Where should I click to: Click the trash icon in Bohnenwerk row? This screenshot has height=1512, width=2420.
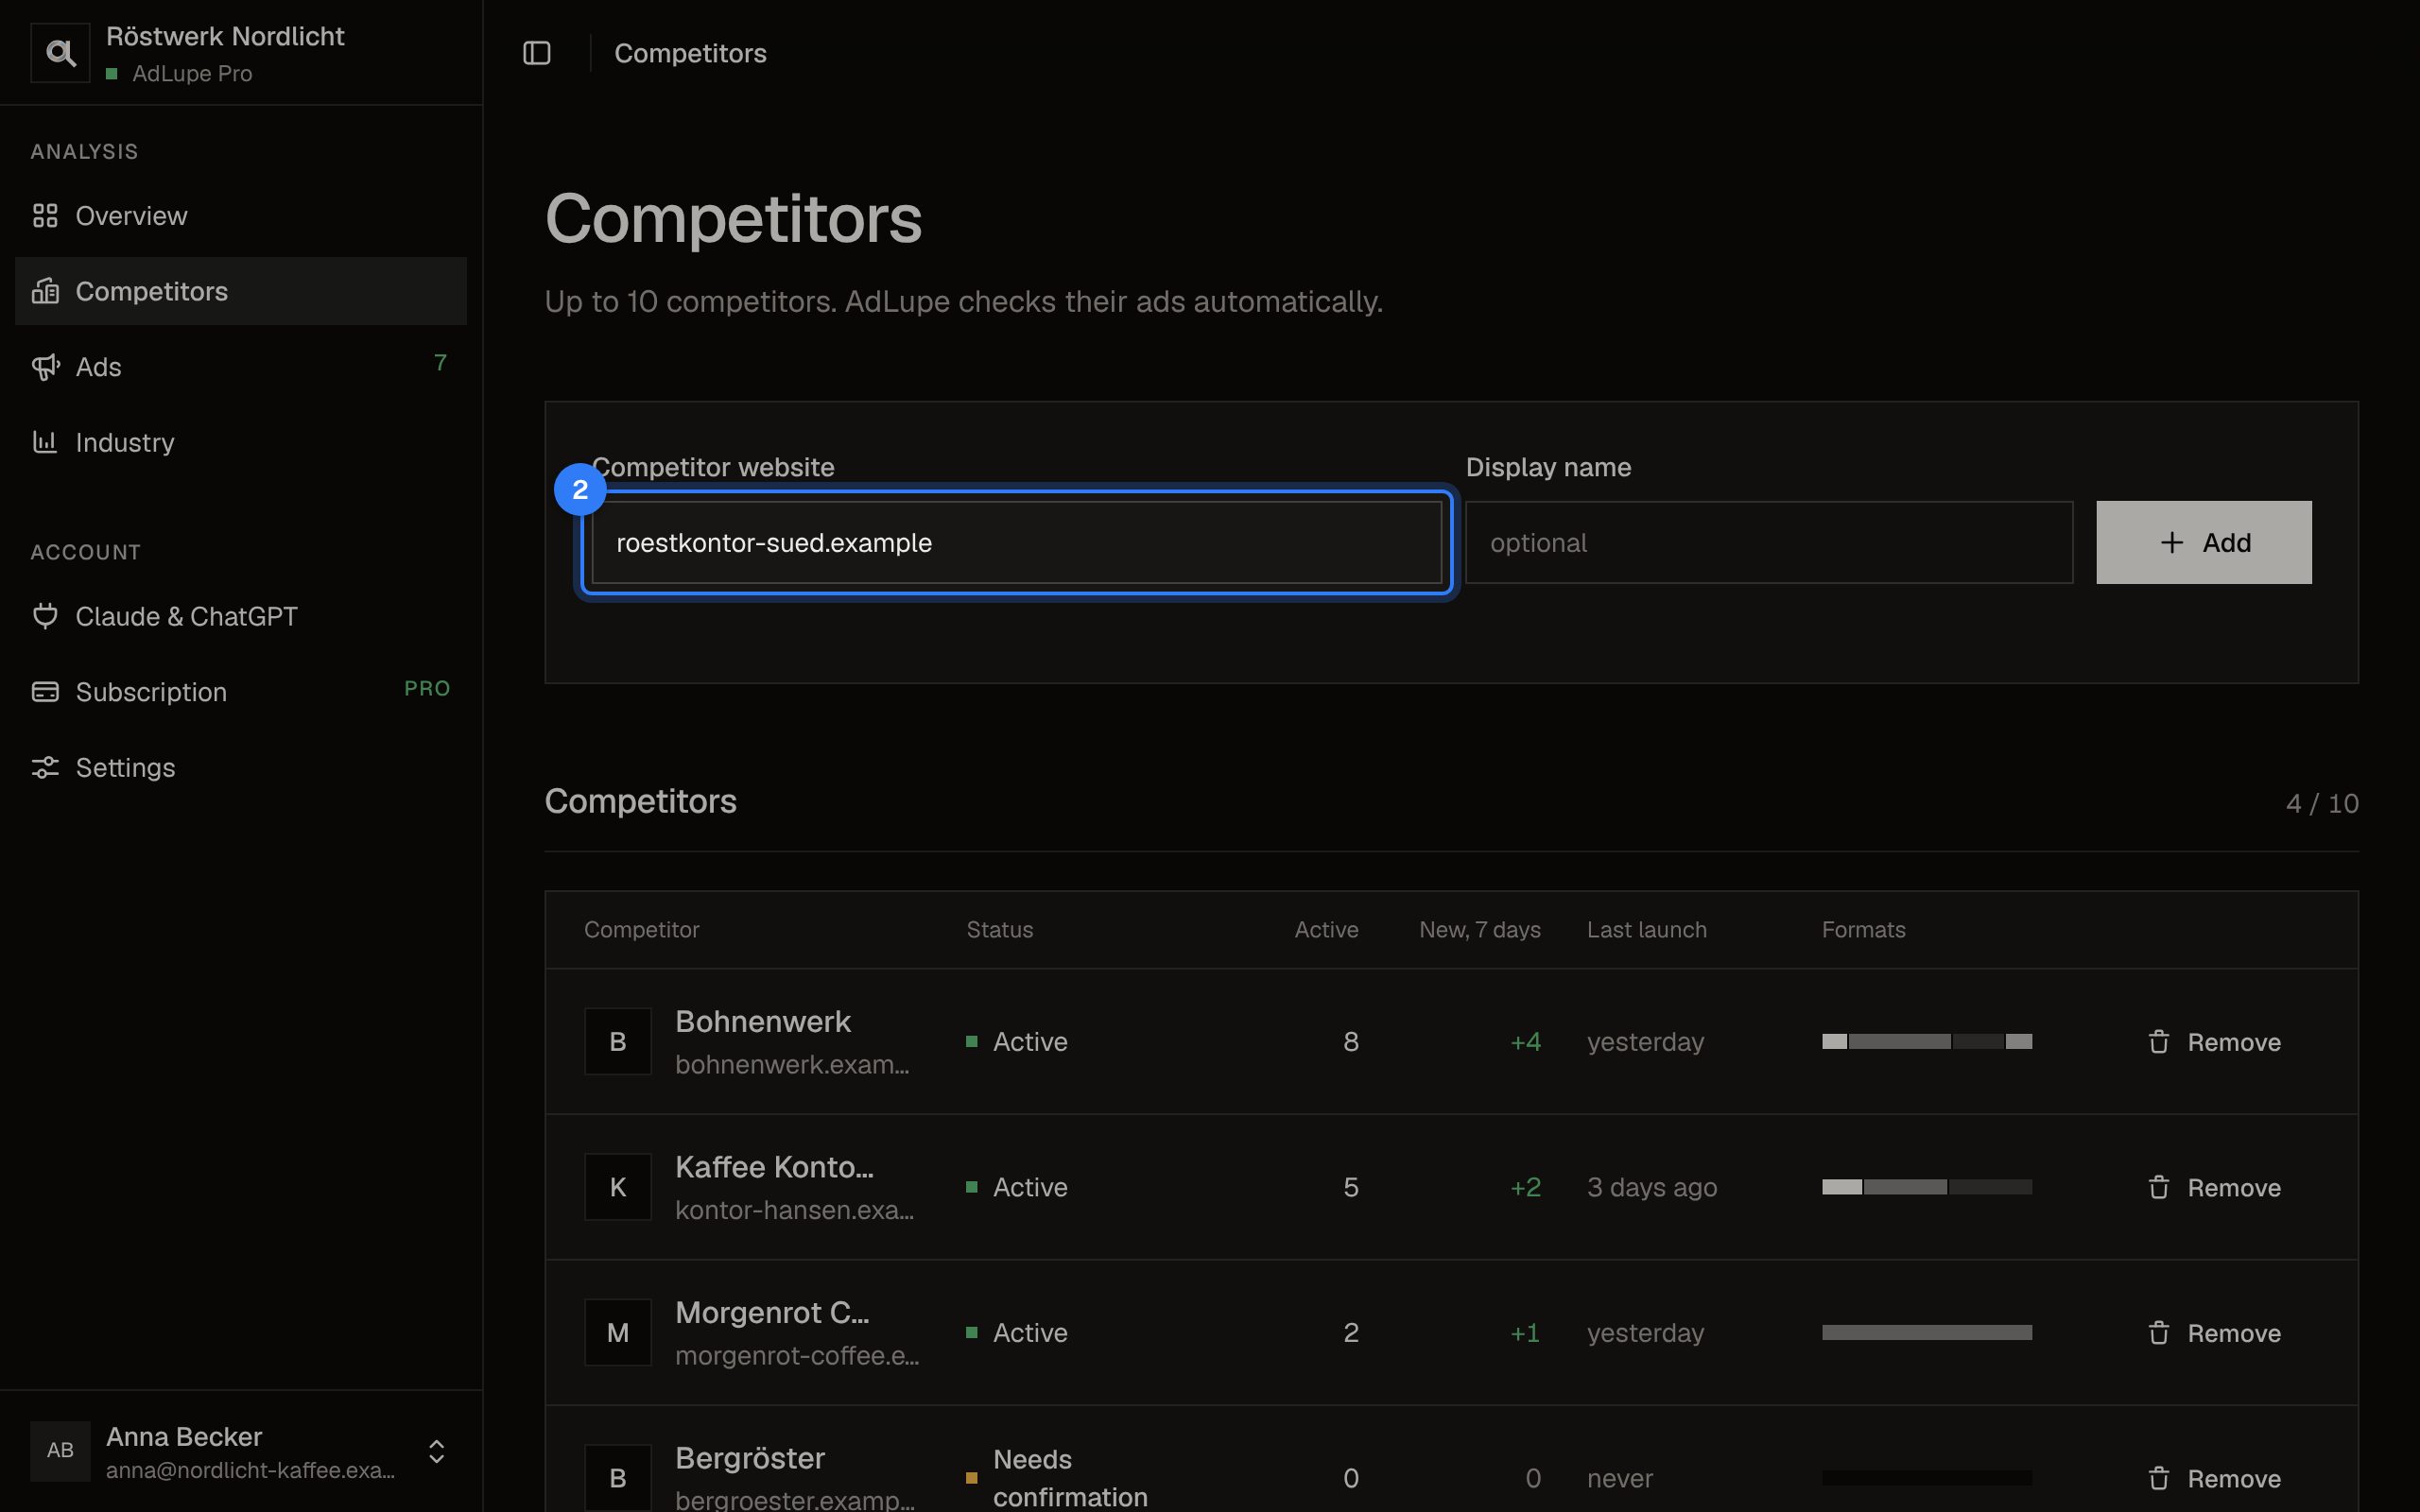point(2159,1042)
